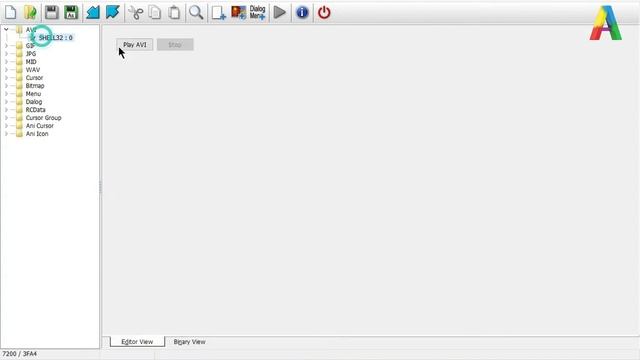This screenshot has height=360, width=640.
Task: Click the Play AVI button
Action: tap(135, 44)
